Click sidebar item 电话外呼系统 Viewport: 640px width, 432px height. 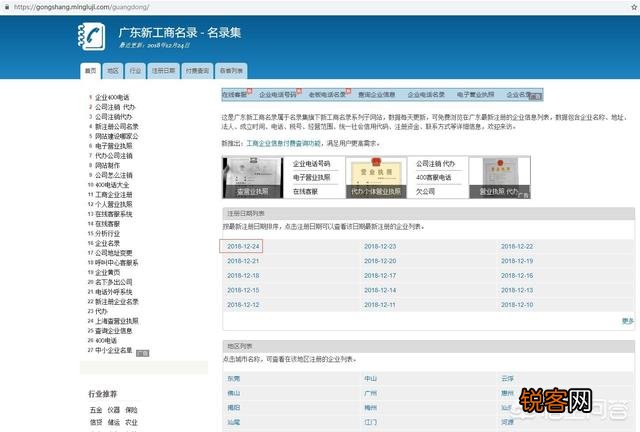[113, 292]
